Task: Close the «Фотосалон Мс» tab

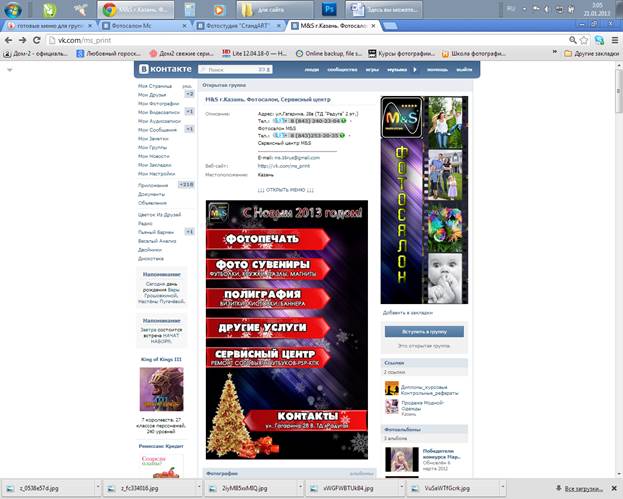Action: (x=184, y=26)
